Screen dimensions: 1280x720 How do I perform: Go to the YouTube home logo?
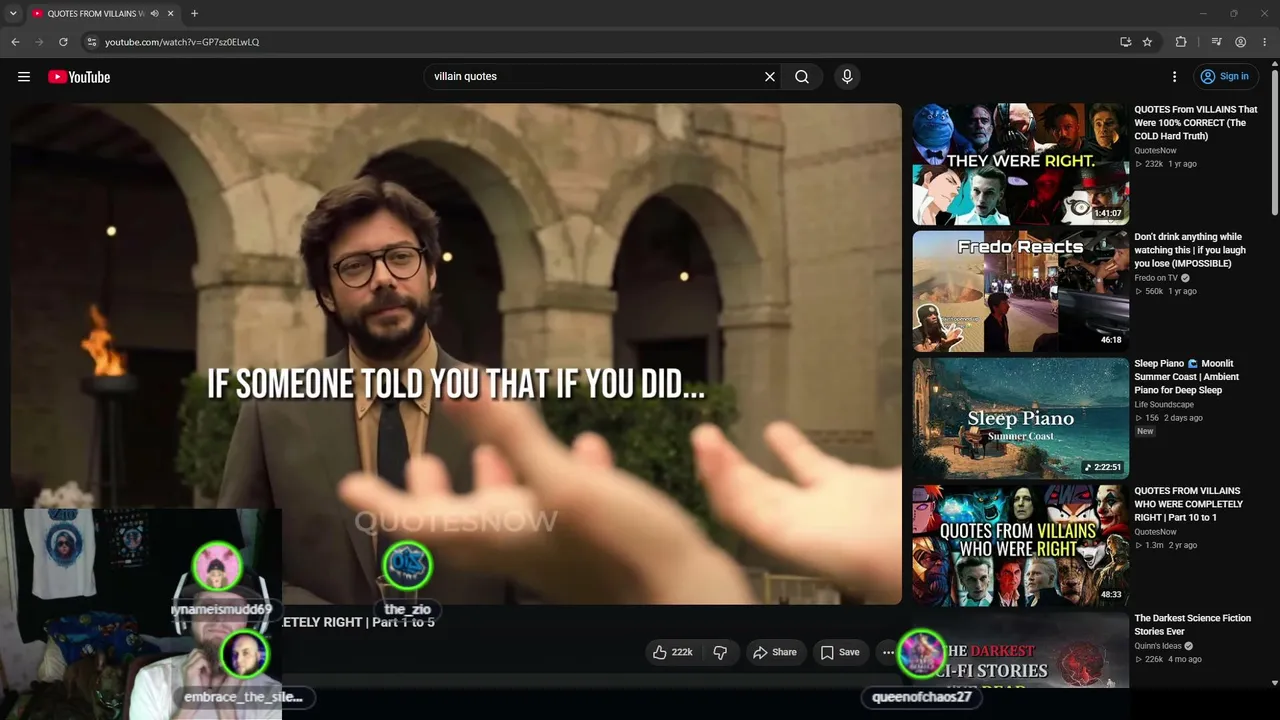(x=79, y=77)
